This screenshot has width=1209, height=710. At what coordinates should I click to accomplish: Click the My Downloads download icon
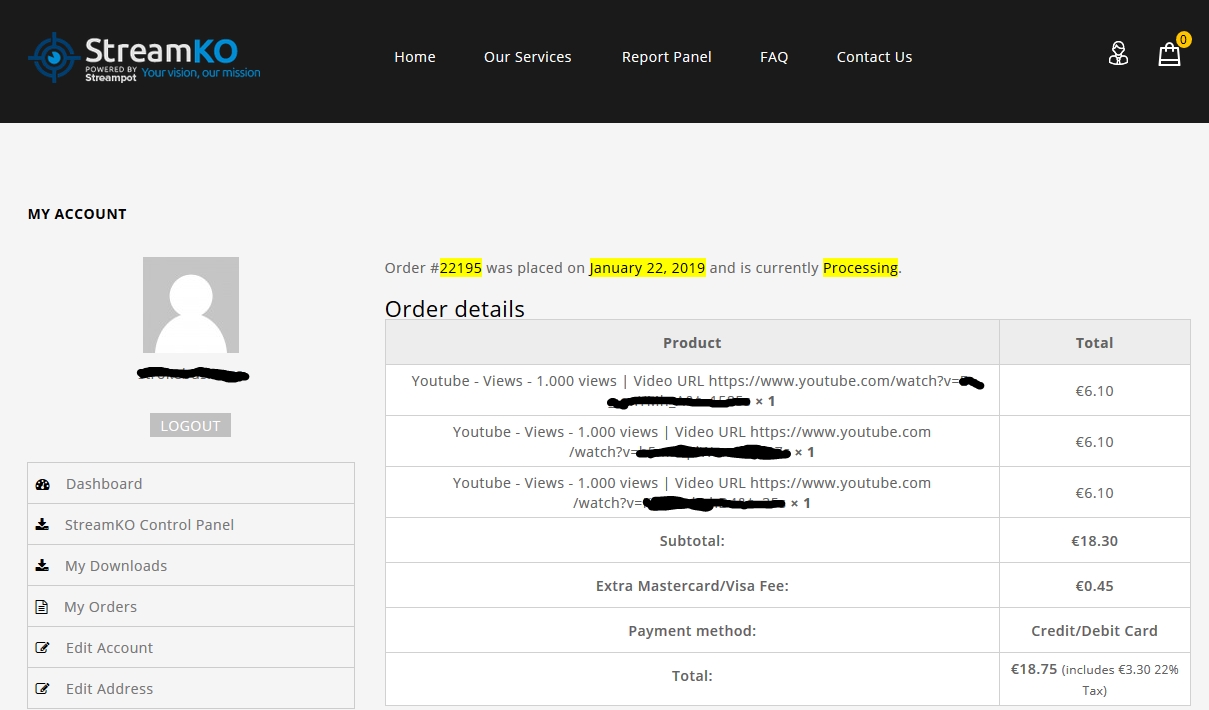click(x=42, y=566)
